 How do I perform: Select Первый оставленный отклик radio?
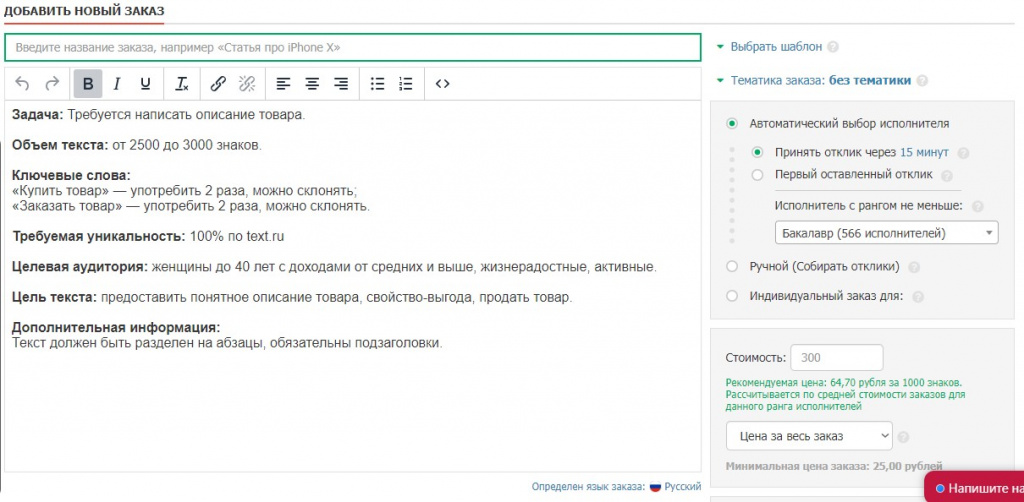pyautogui.click(x=758, y=175)
